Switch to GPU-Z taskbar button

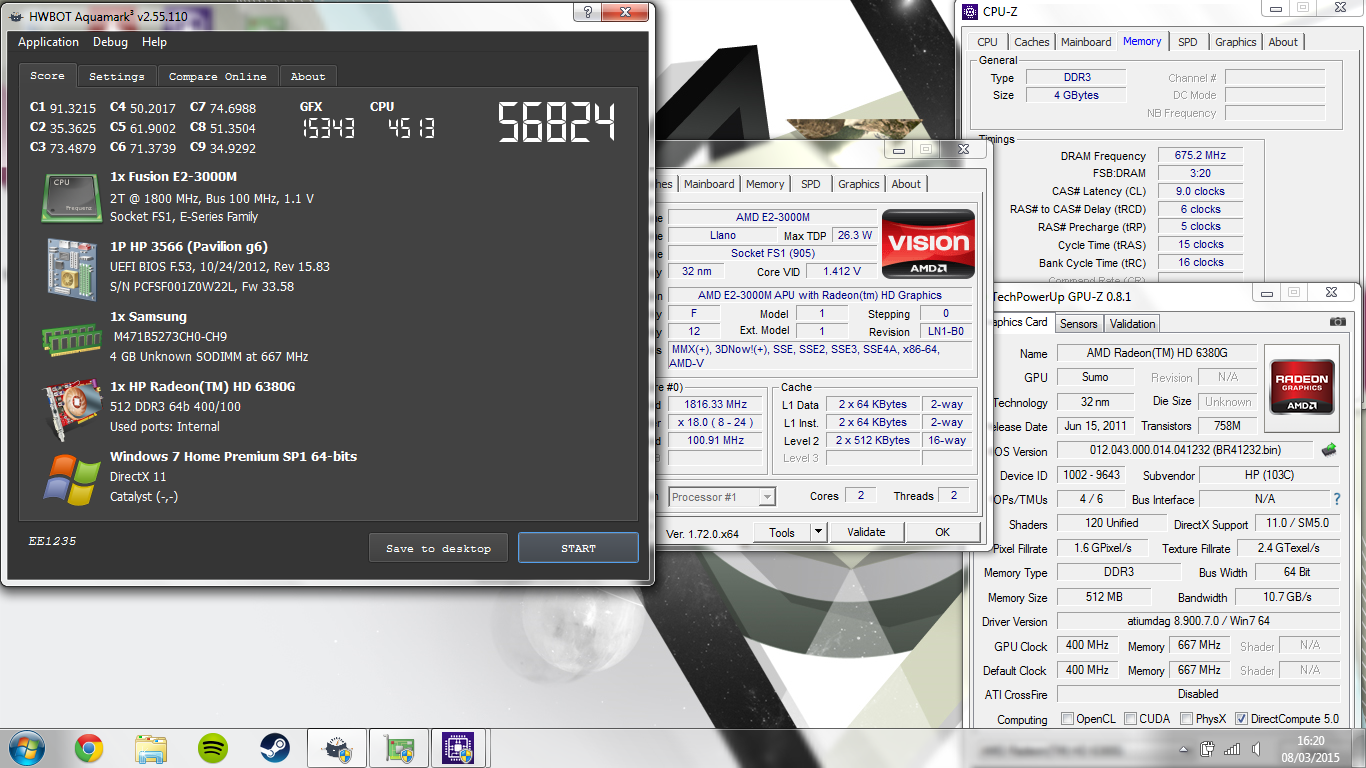[398, 748]
